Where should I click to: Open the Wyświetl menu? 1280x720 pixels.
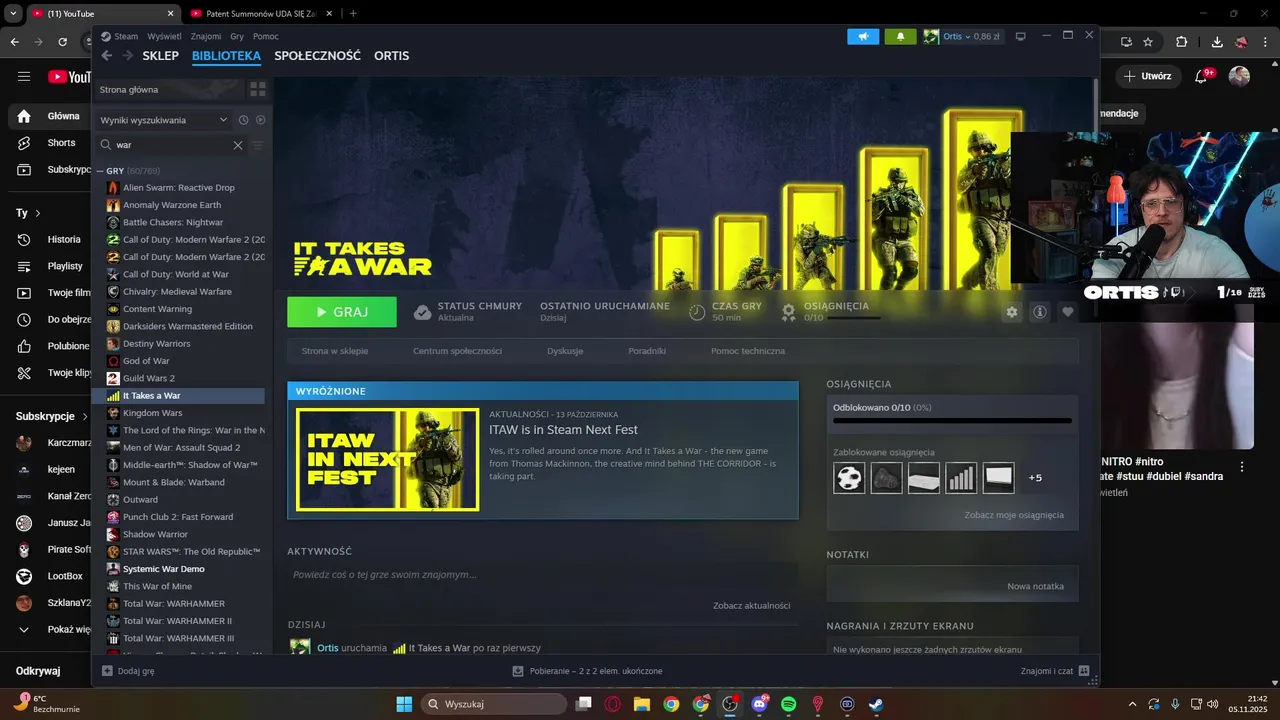pos(164,36)
